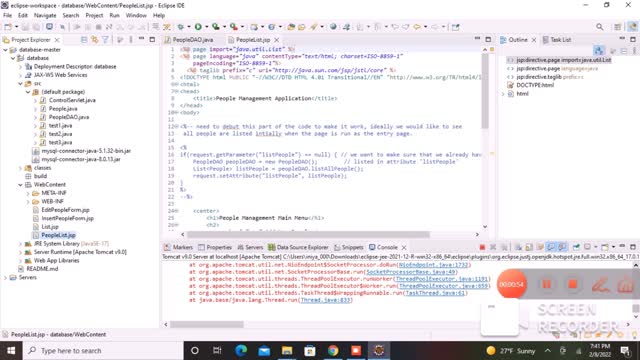The width and height of the screenshot is (640, 360).
Task: Open the File menu
Action: [7, 16]
